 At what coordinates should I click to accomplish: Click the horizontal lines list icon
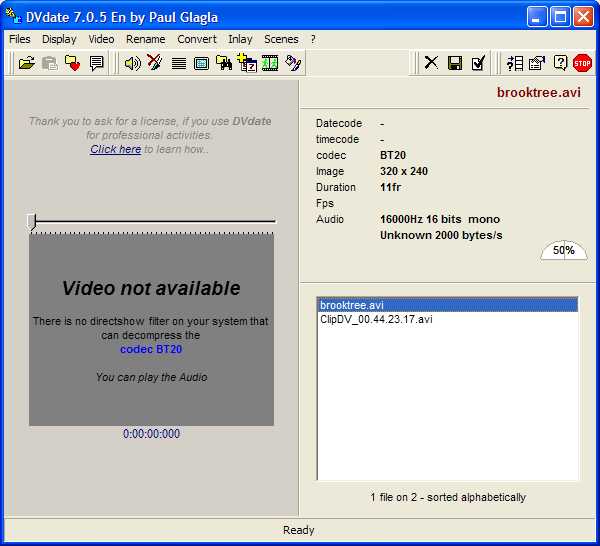[x=179, y=63]
